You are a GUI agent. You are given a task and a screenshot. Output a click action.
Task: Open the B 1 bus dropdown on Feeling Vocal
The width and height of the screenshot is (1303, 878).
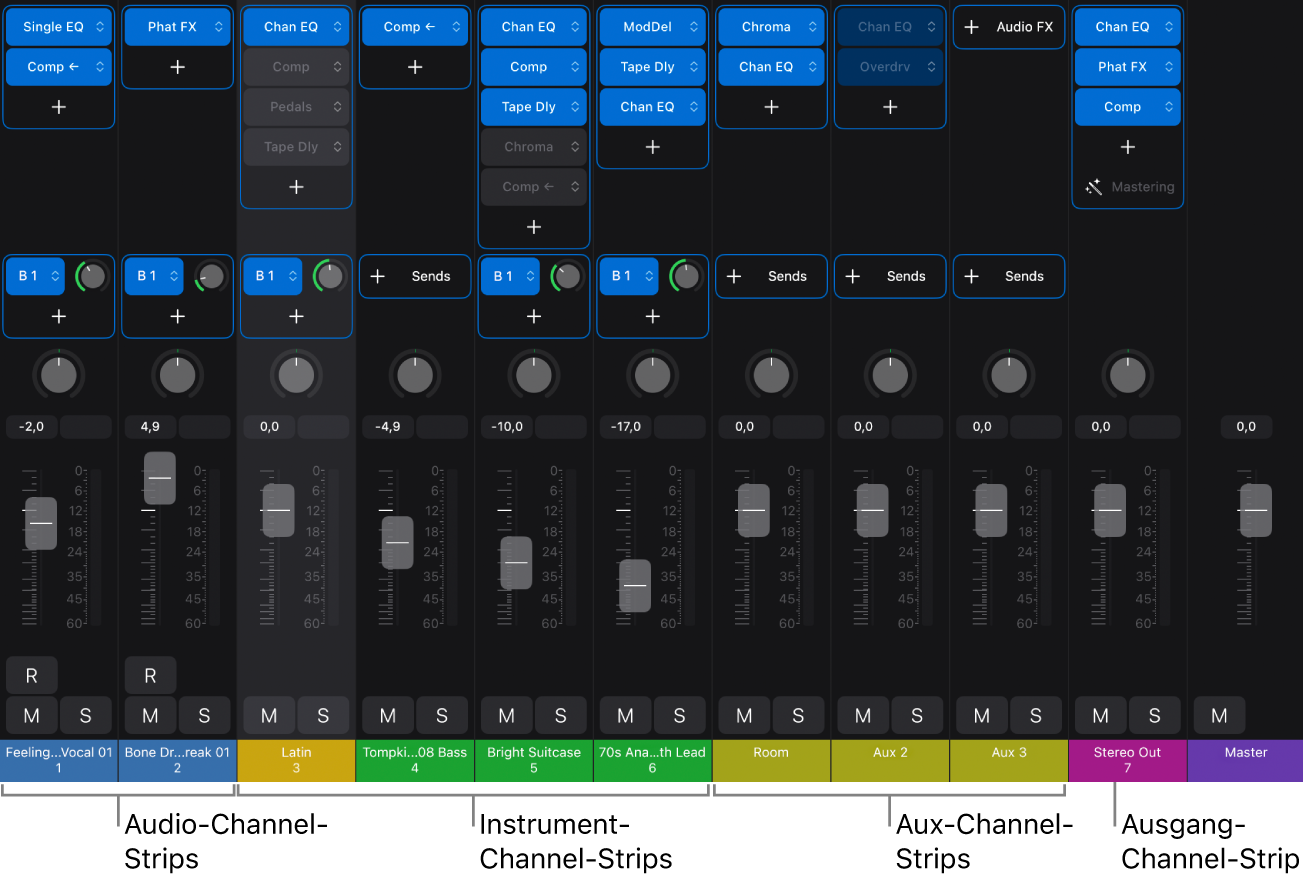[x=35, y=276]
